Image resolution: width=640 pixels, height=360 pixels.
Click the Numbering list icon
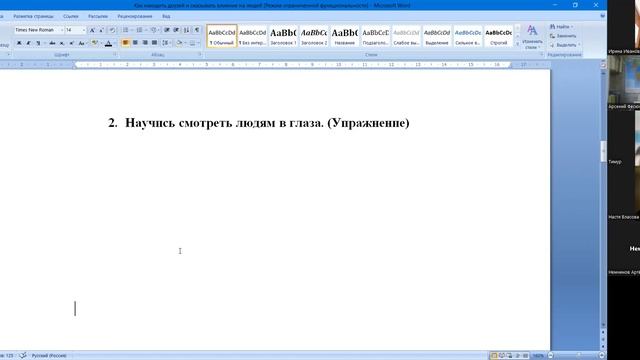pyautogui.click(x=139, y=30)
